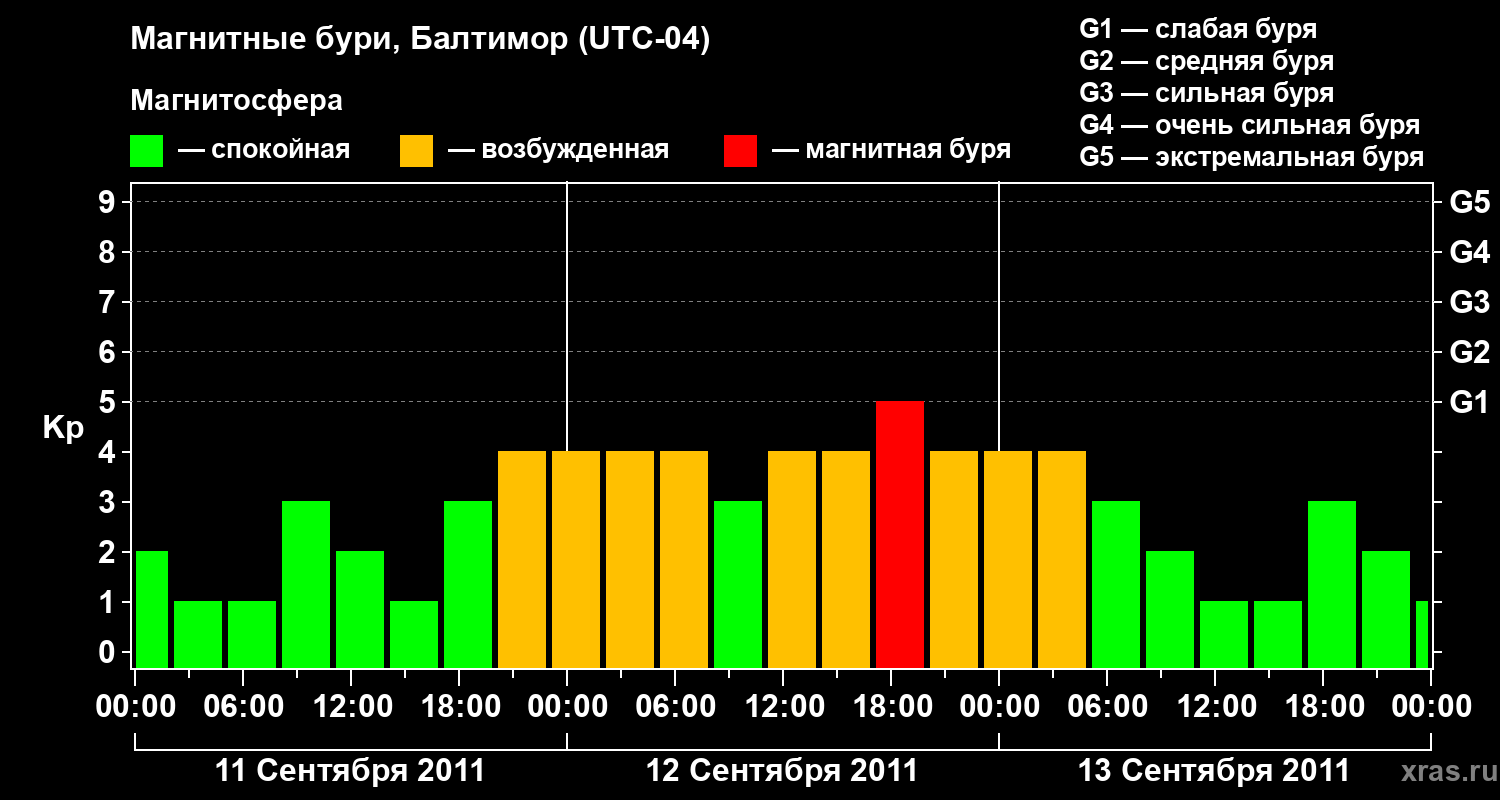Select the green Kp 3 bar at 18:00 on 13 September

click(x=1332, y=584)
